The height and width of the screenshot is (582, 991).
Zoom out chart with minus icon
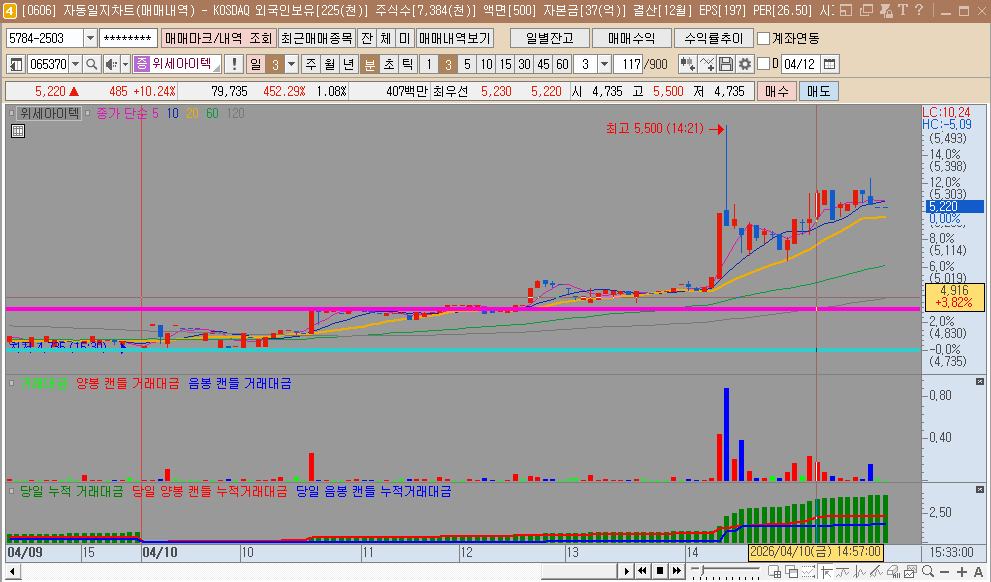coord(945,571)
